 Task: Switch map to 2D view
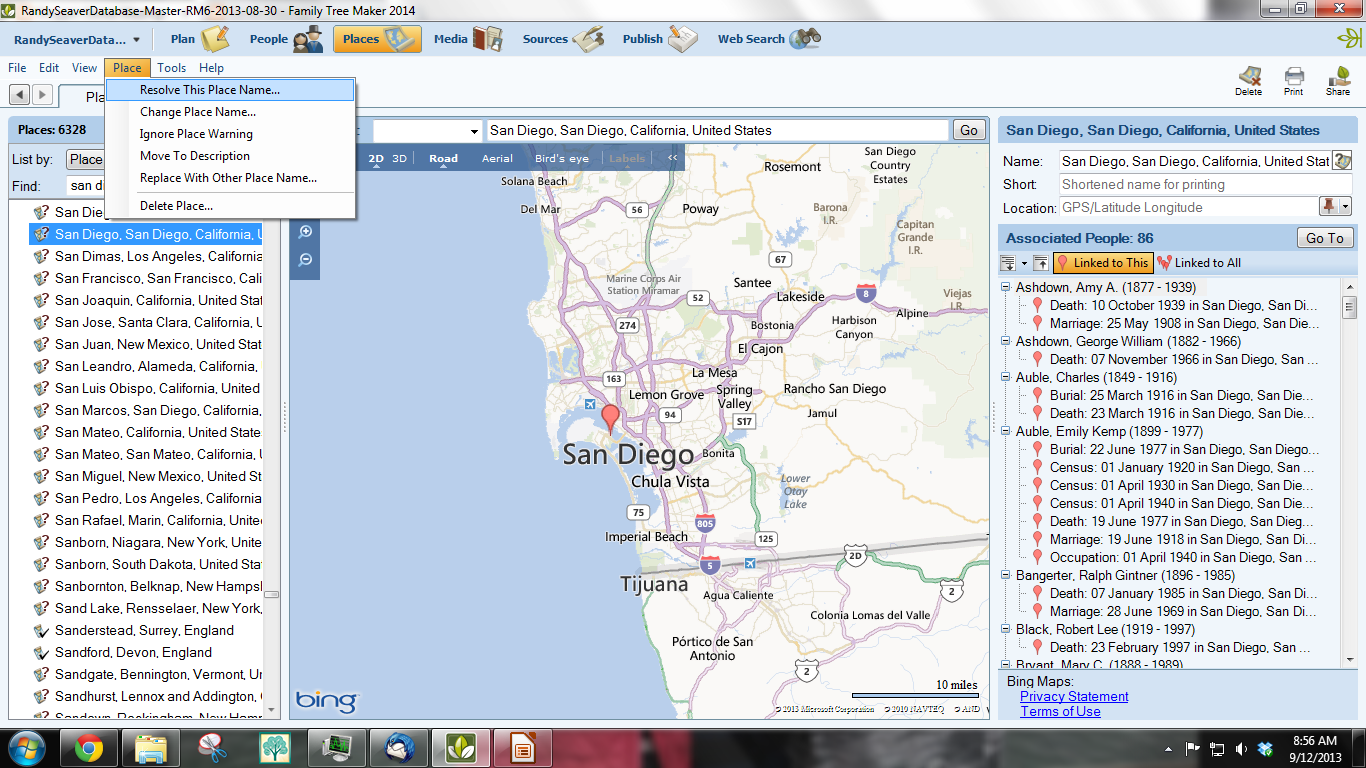tap(376, 158)
